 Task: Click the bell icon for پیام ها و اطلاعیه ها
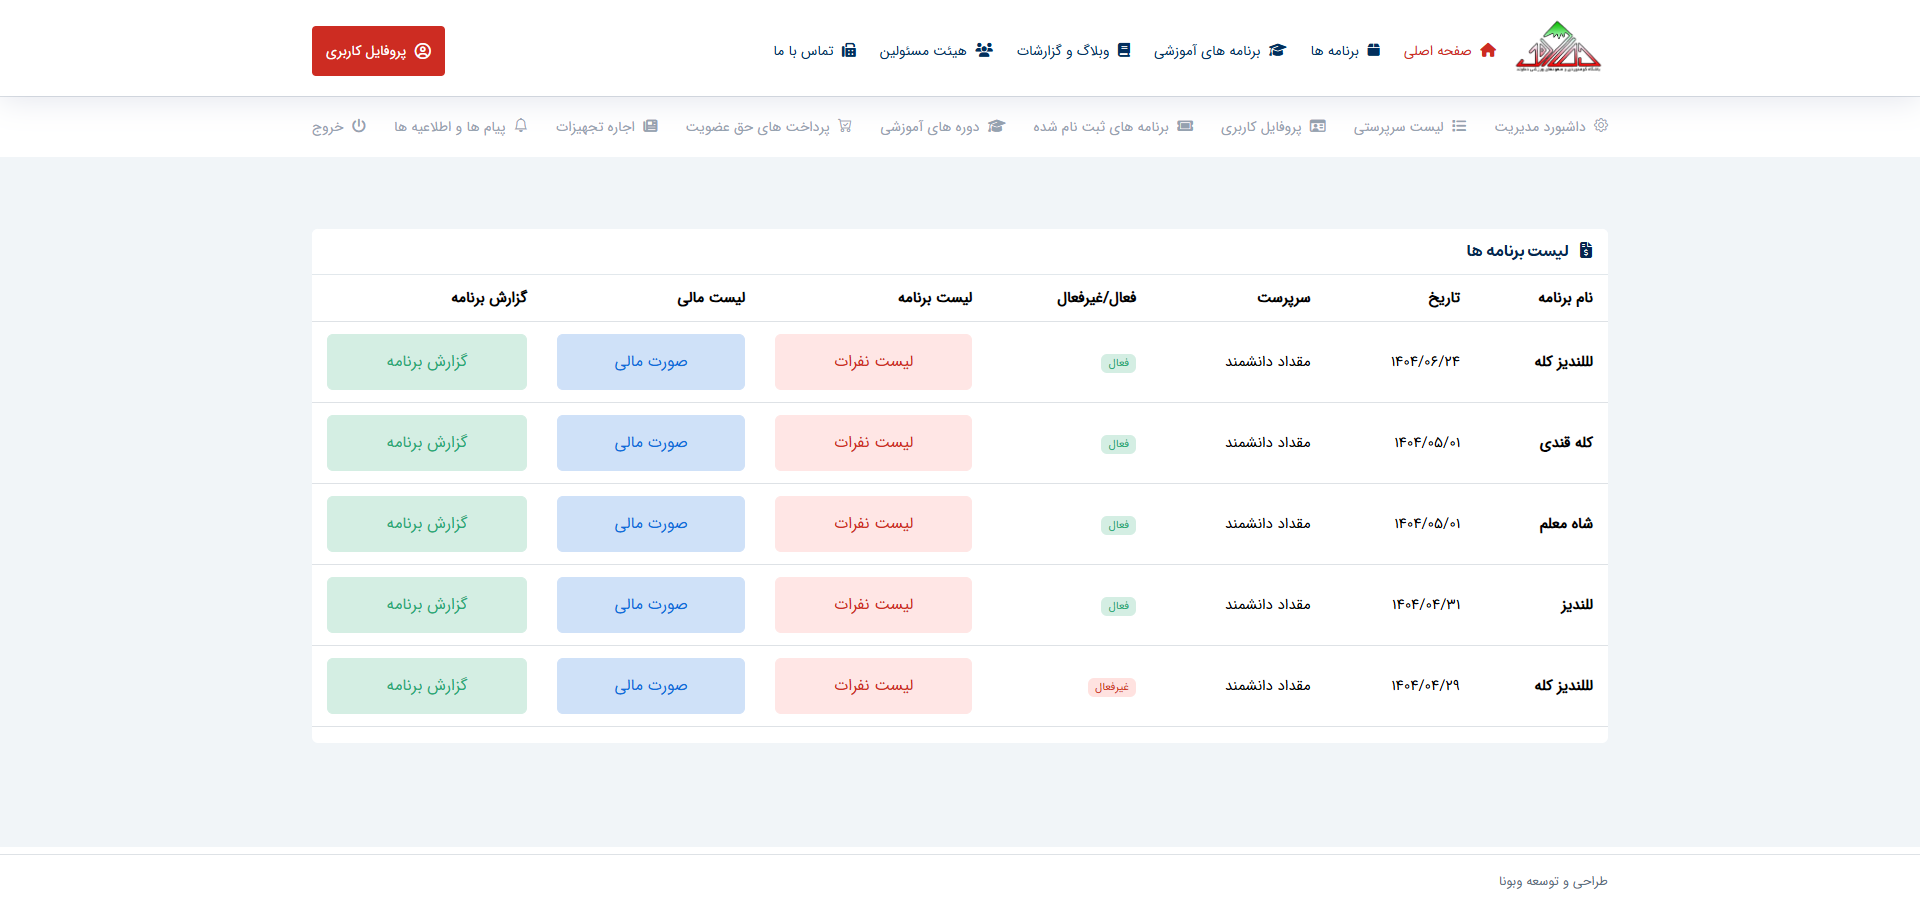tap(521, 126)
